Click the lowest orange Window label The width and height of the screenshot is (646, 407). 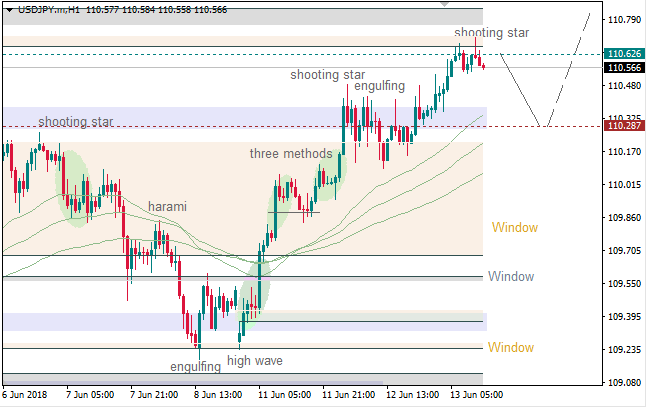click(510, 347)
